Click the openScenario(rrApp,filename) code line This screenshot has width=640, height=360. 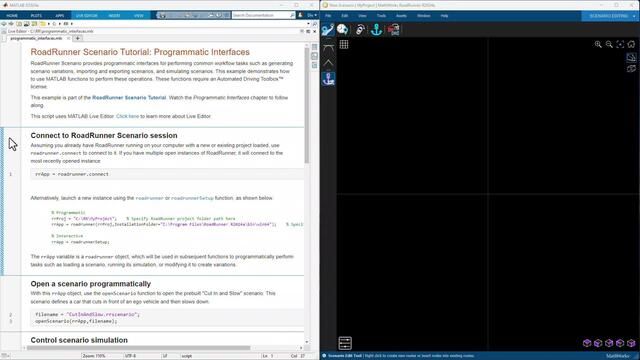(76, 321)
